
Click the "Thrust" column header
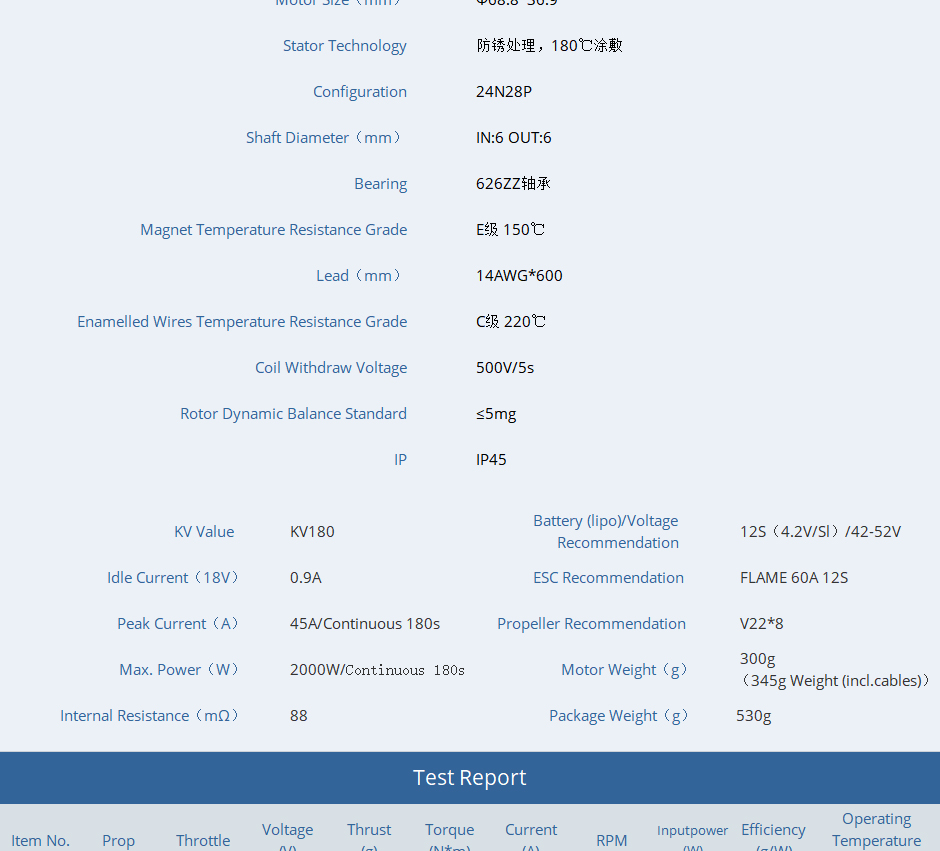369,830
